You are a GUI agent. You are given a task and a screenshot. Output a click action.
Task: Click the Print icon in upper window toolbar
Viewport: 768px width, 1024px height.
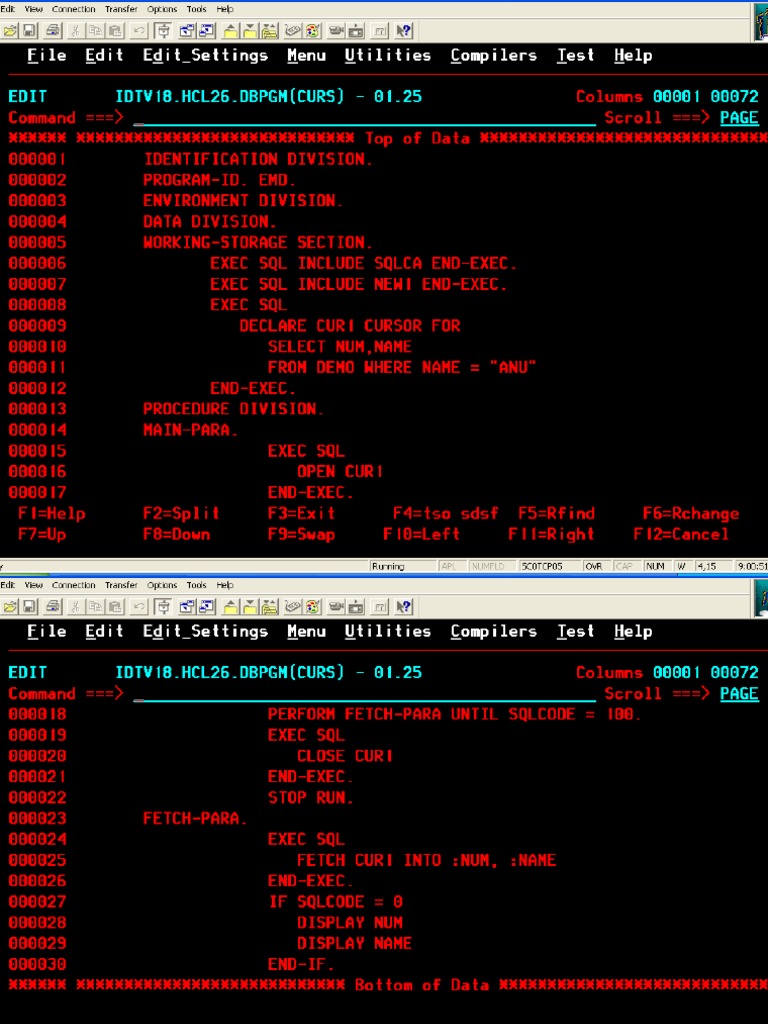click(53, 31)
